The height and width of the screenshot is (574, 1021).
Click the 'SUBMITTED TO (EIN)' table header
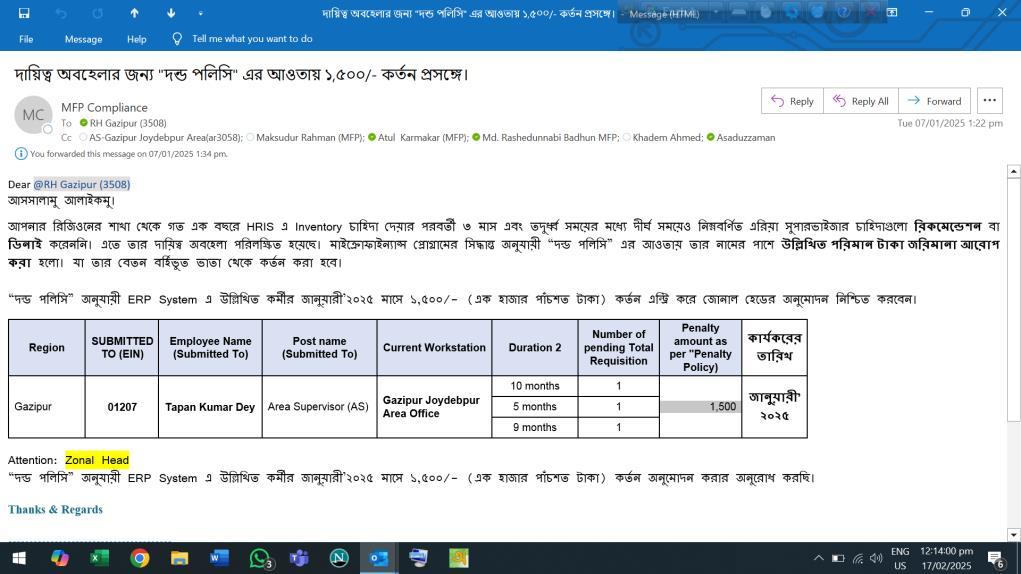(122, 348)
